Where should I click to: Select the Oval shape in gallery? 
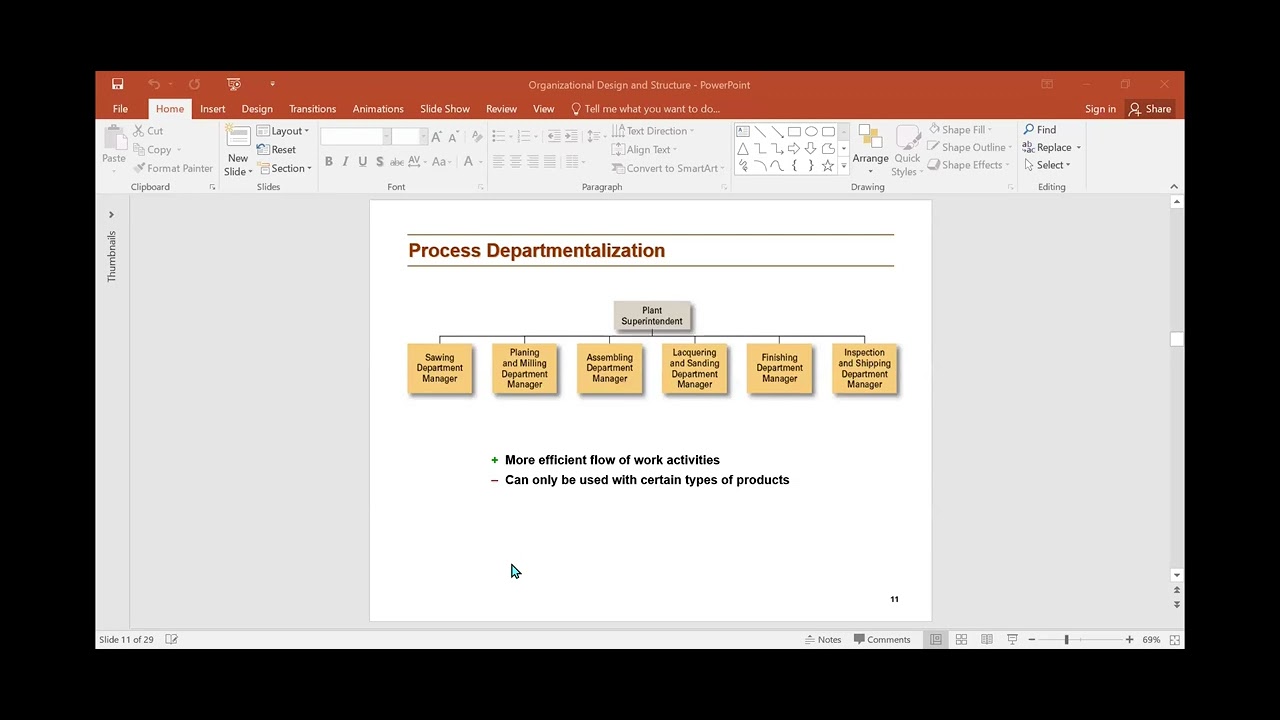811,131
